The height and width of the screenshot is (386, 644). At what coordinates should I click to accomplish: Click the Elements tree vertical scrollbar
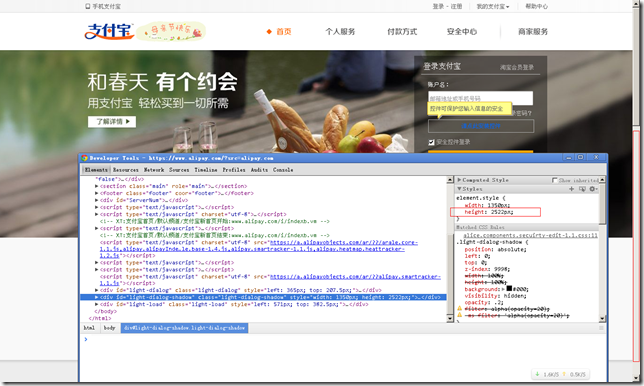[450, 249]
